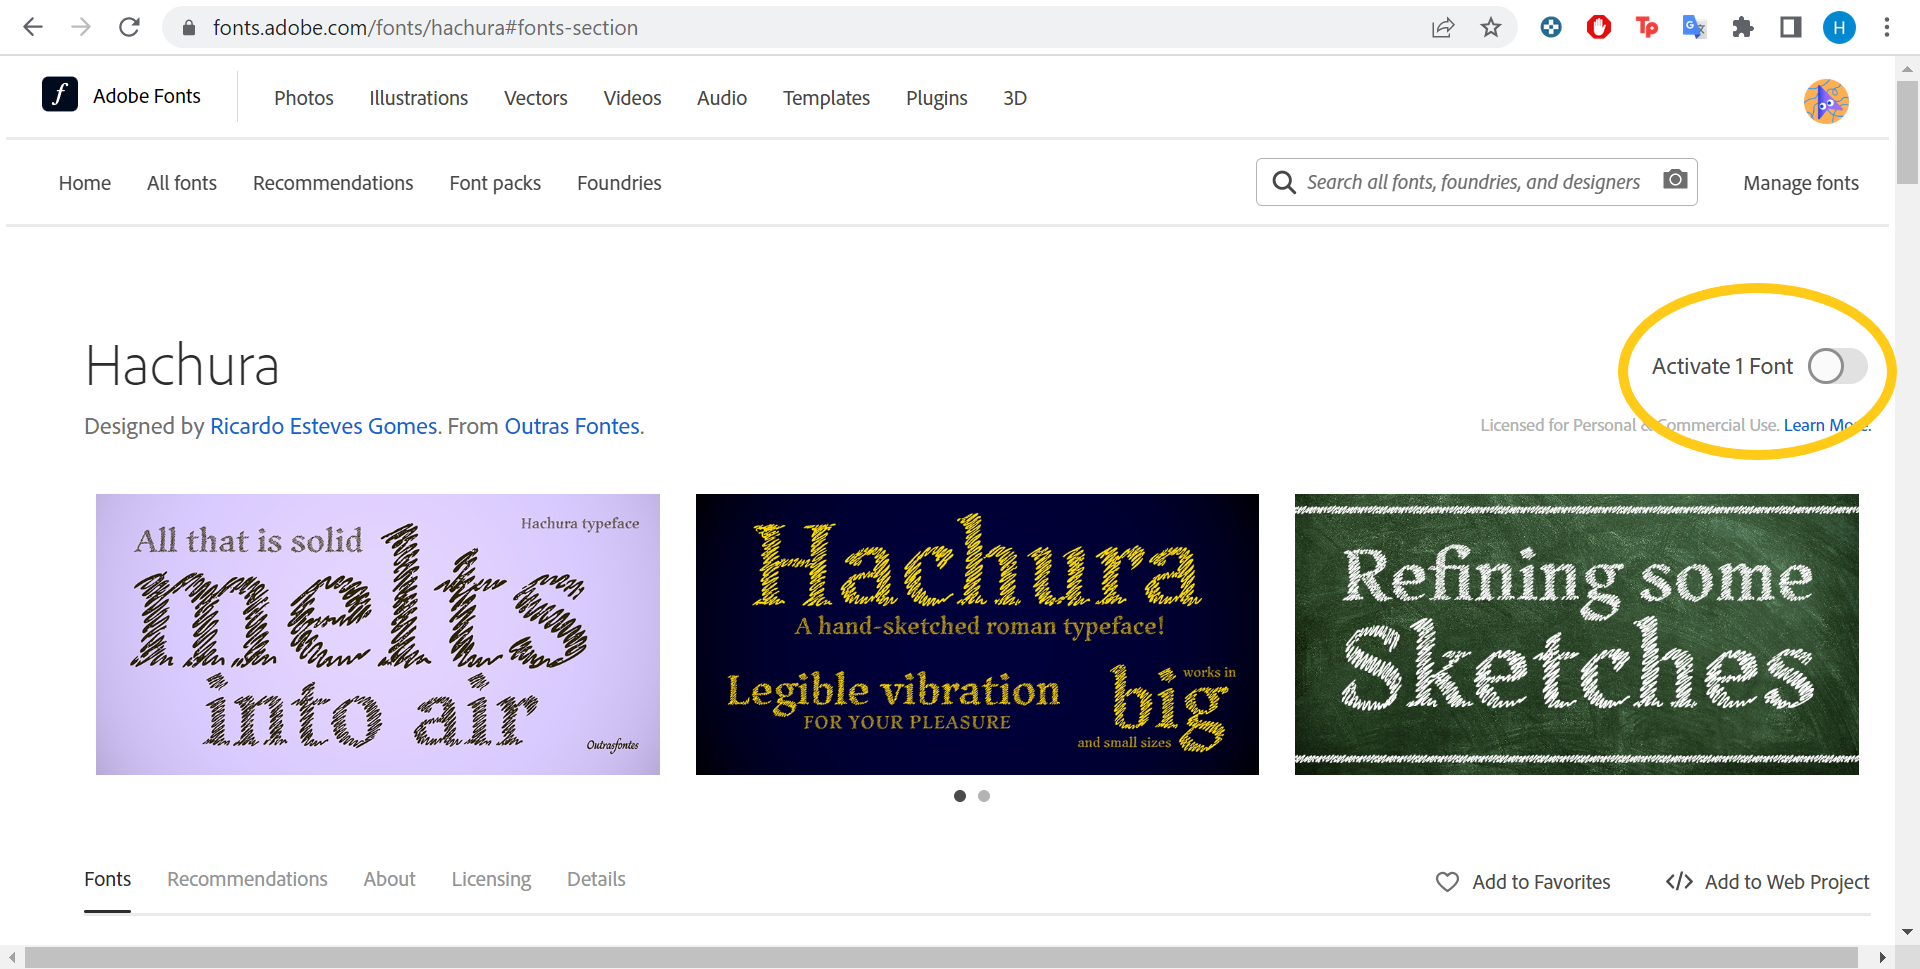Toggle the Activate 1 Font switch
This screenshot has height=969, width=1920.
[x=1837, y=366]
